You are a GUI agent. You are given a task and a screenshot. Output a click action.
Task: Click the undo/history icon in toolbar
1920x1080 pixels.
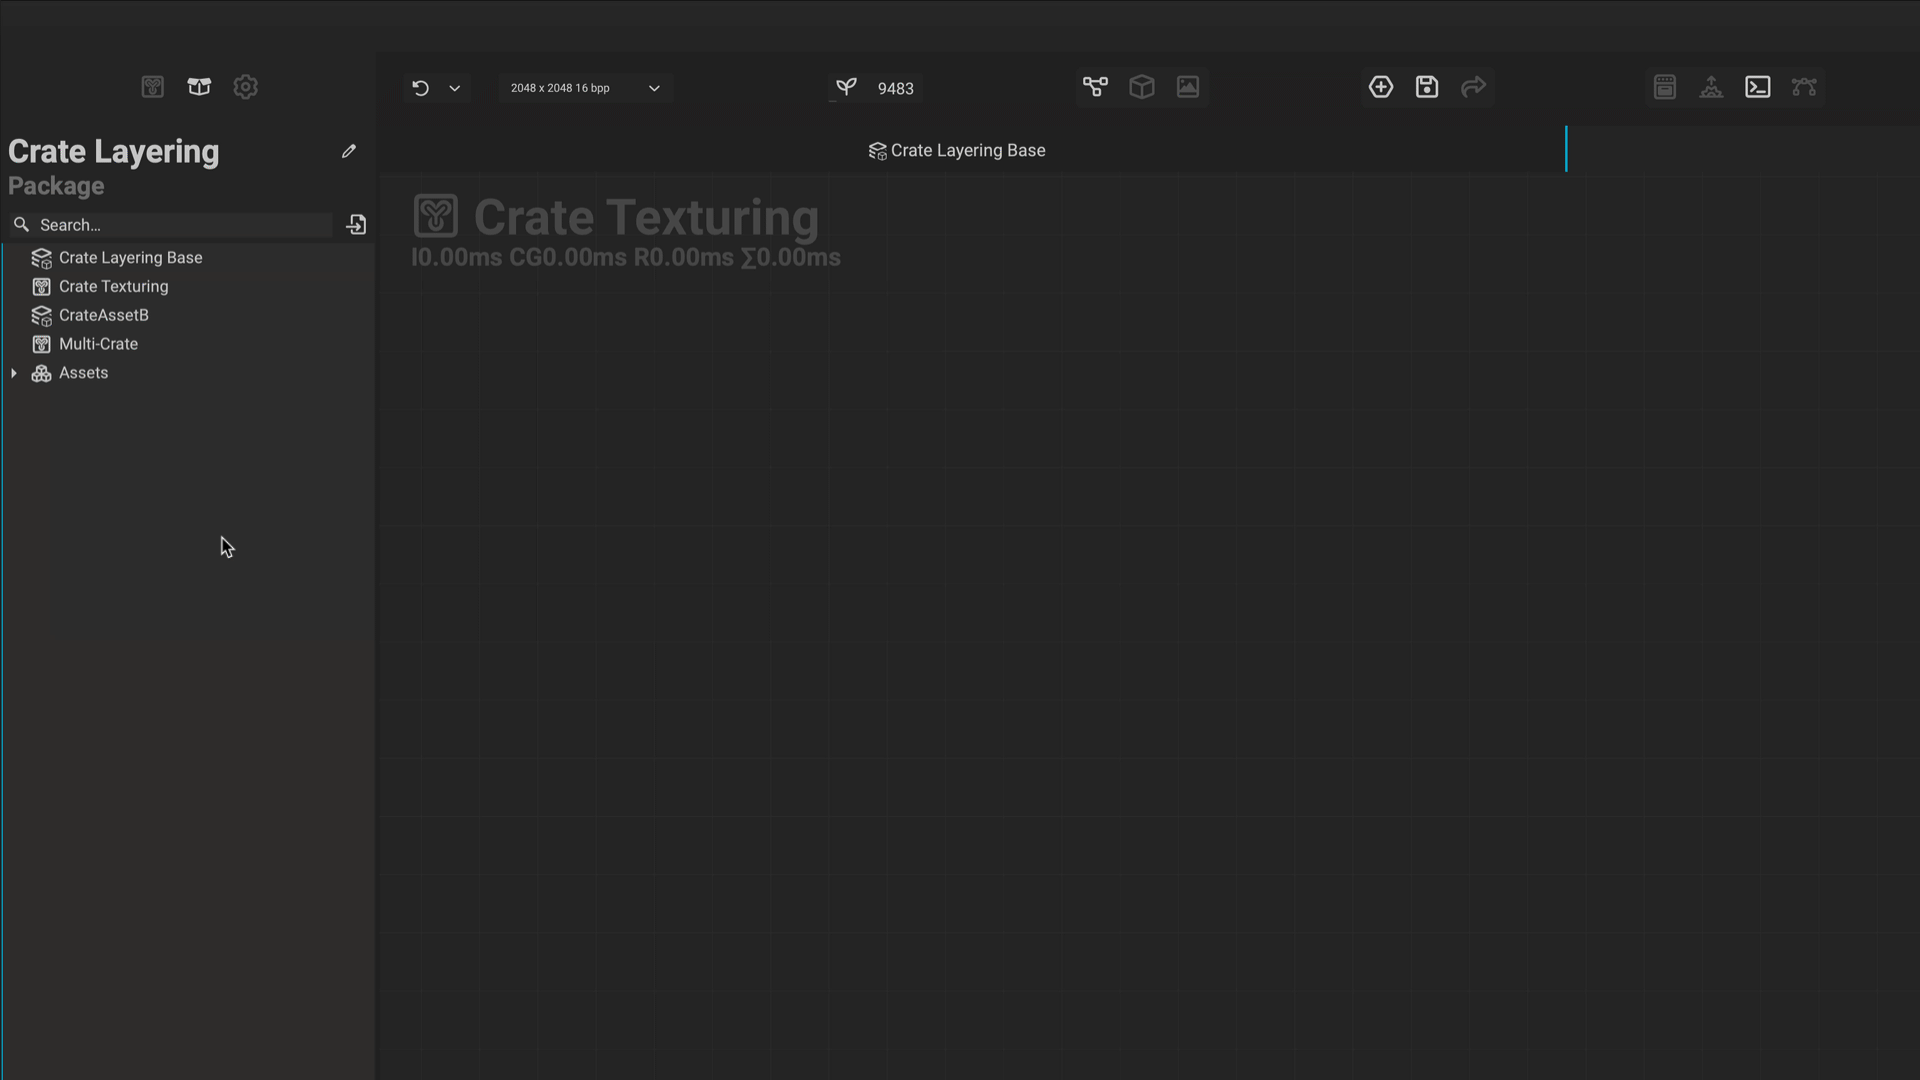coord(419,87)
